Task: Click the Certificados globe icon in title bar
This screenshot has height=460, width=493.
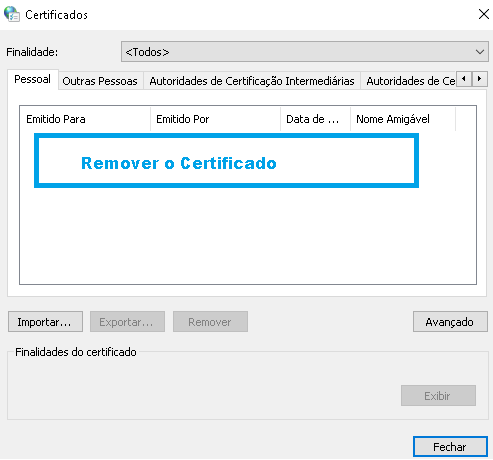Action: coord(12,14)
